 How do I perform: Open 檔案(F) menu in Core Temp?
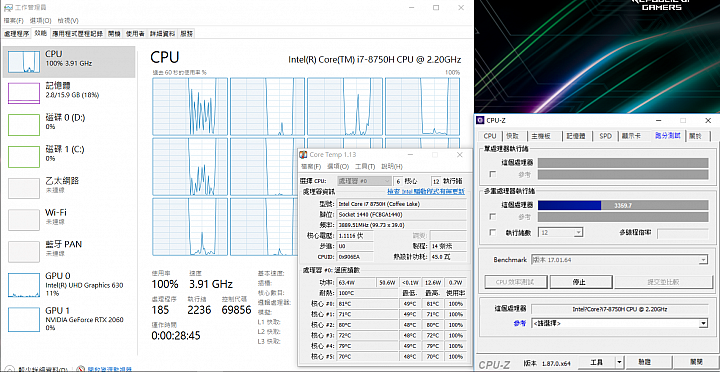point(311,166)
